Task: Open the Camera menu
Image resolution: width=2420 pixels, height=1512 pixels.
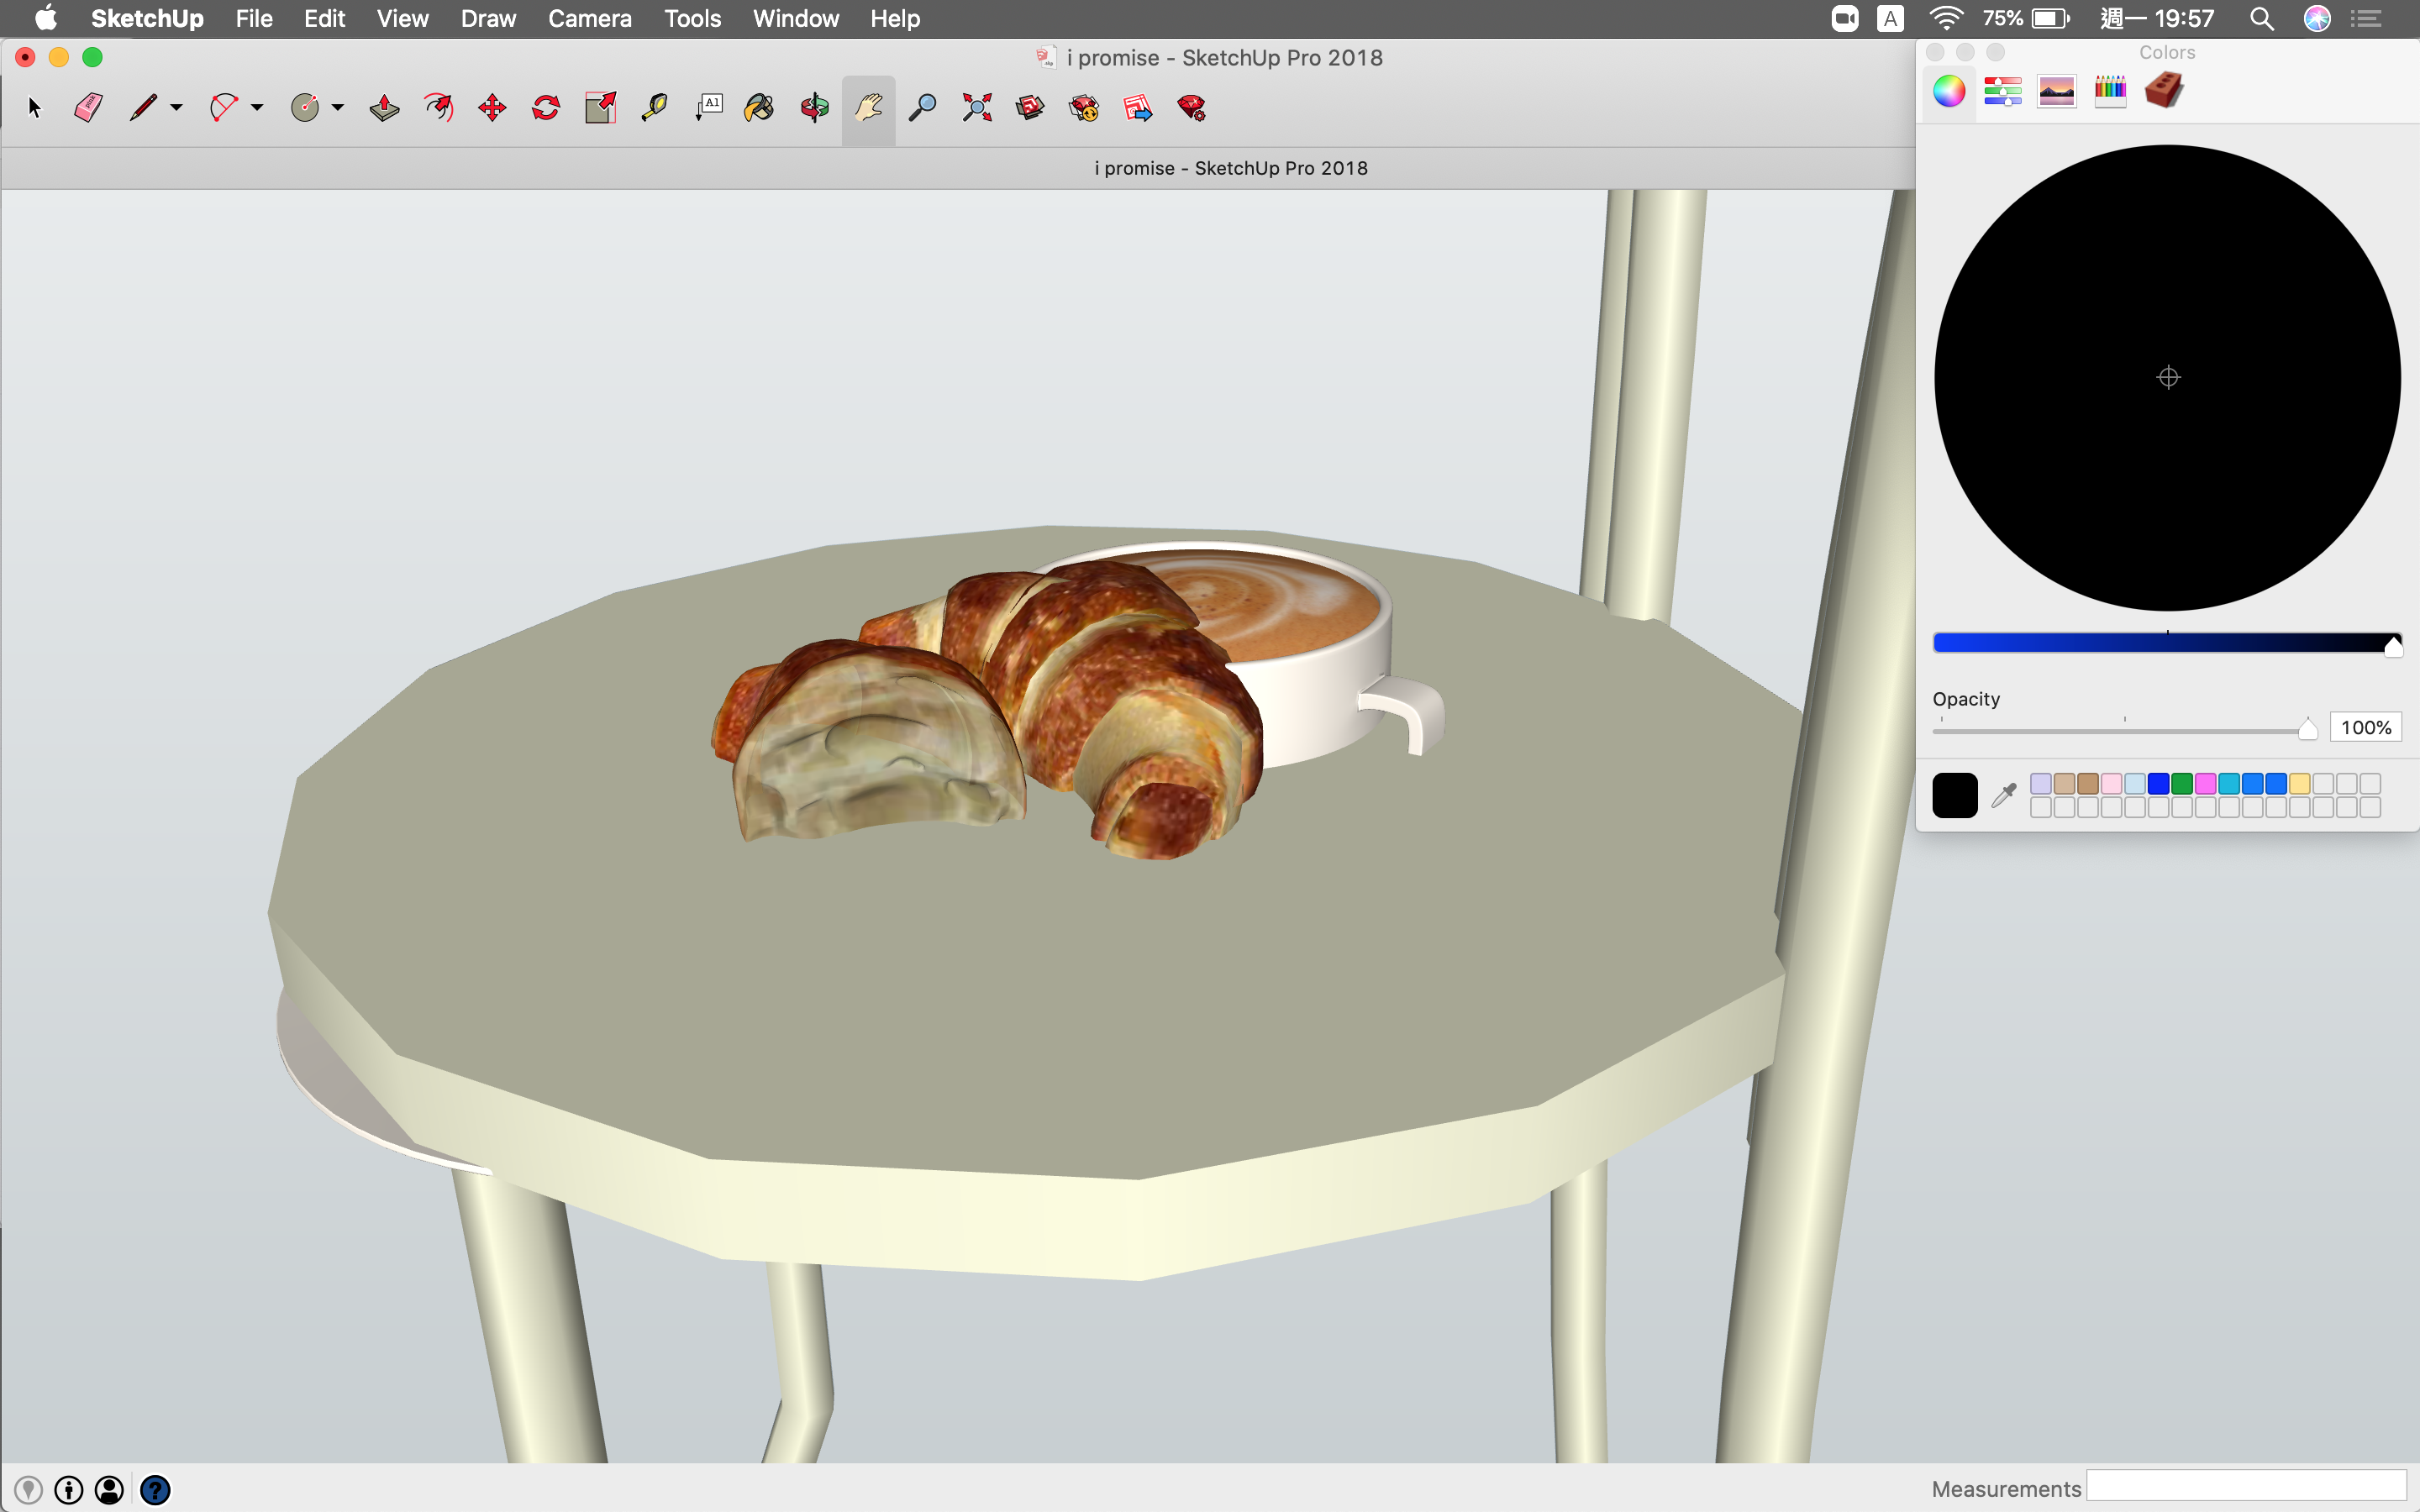Action: tap(589, 18)
